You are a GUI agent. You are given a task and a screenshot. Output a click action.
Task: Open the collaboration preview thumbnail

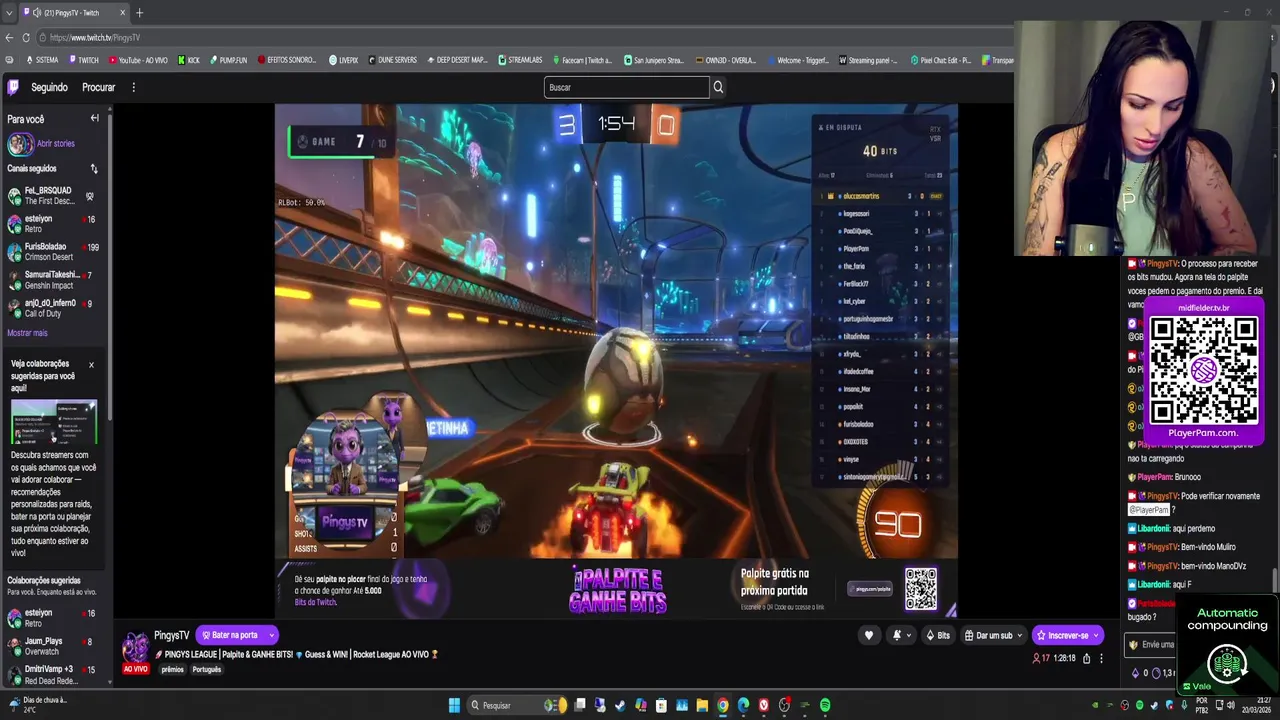(54, 422)
